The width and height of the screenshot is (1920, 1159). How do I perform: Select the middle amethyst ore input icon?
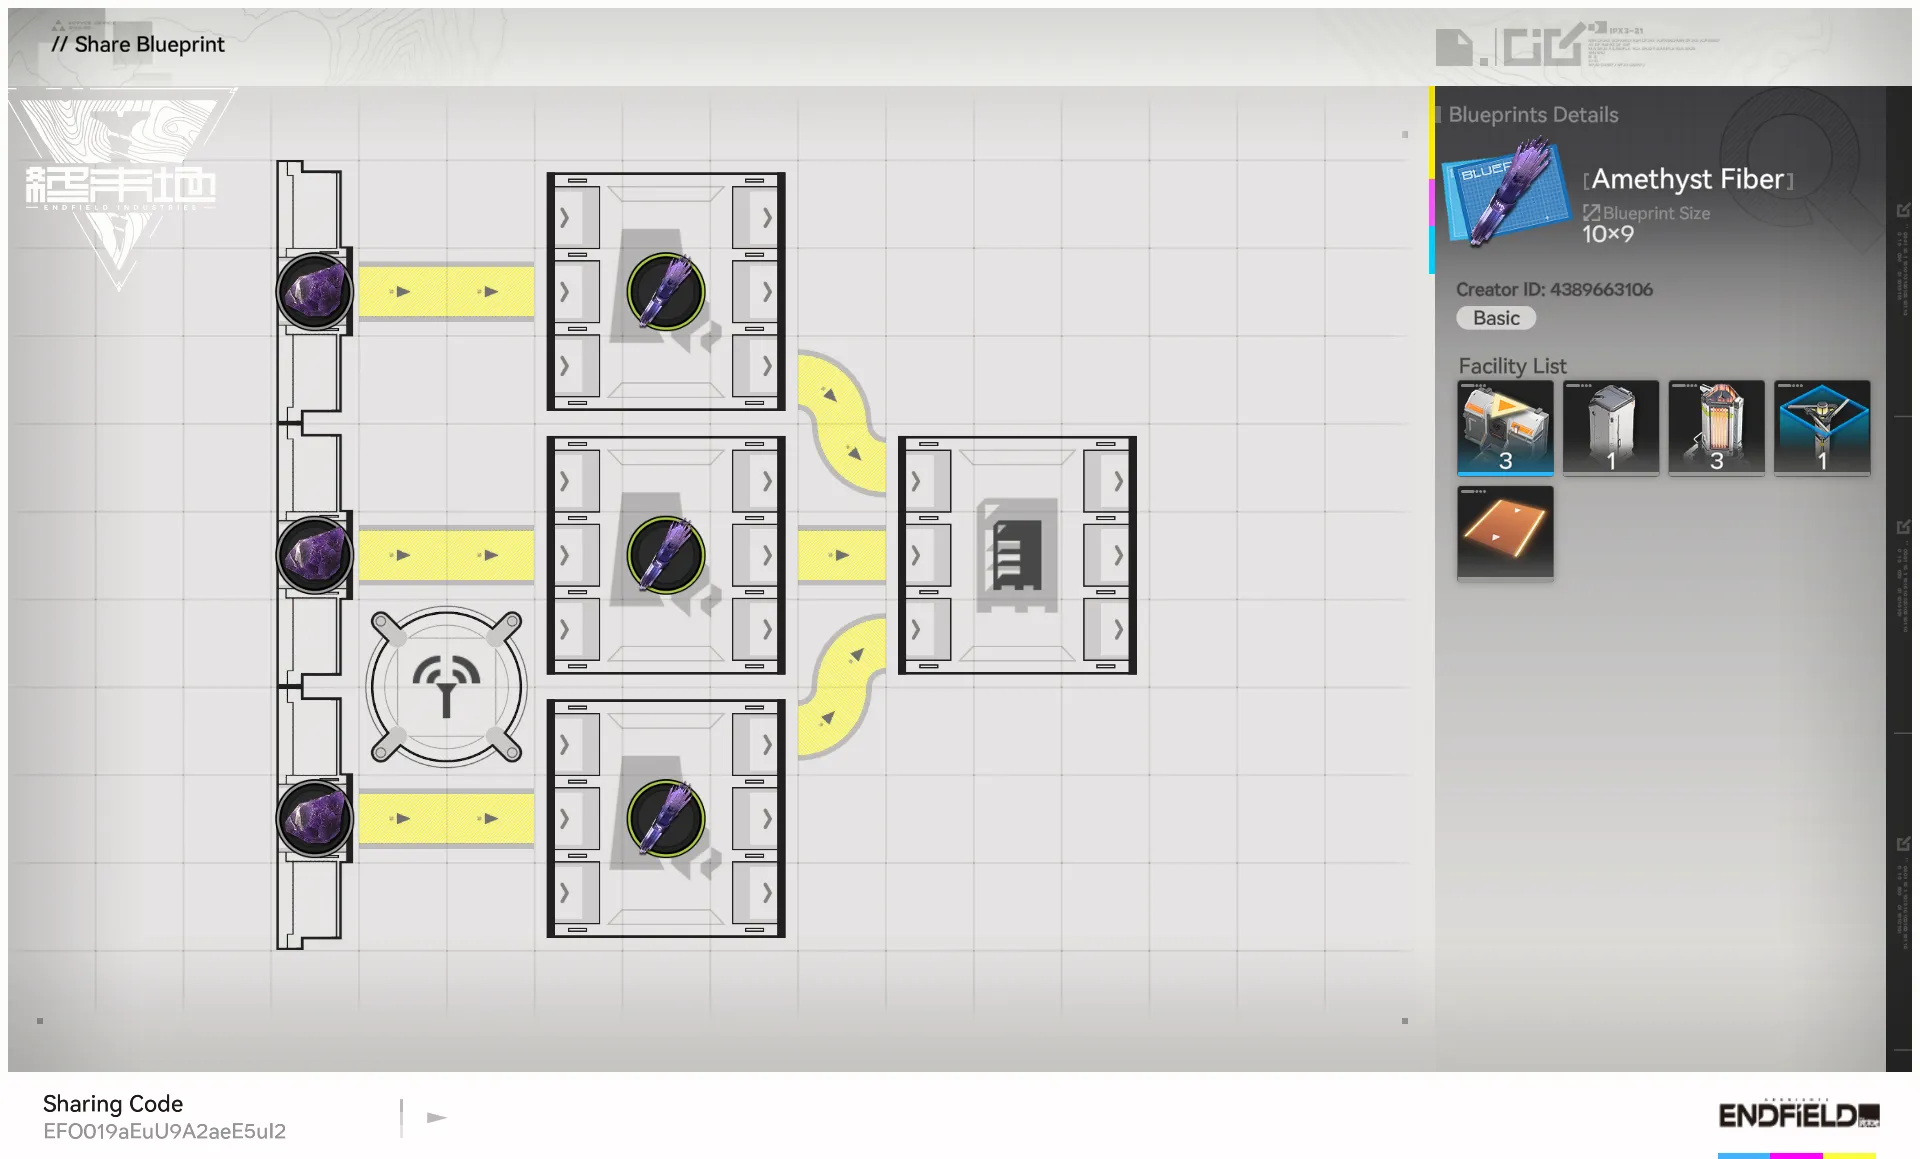pyautogui.click(x=314, y=555)
